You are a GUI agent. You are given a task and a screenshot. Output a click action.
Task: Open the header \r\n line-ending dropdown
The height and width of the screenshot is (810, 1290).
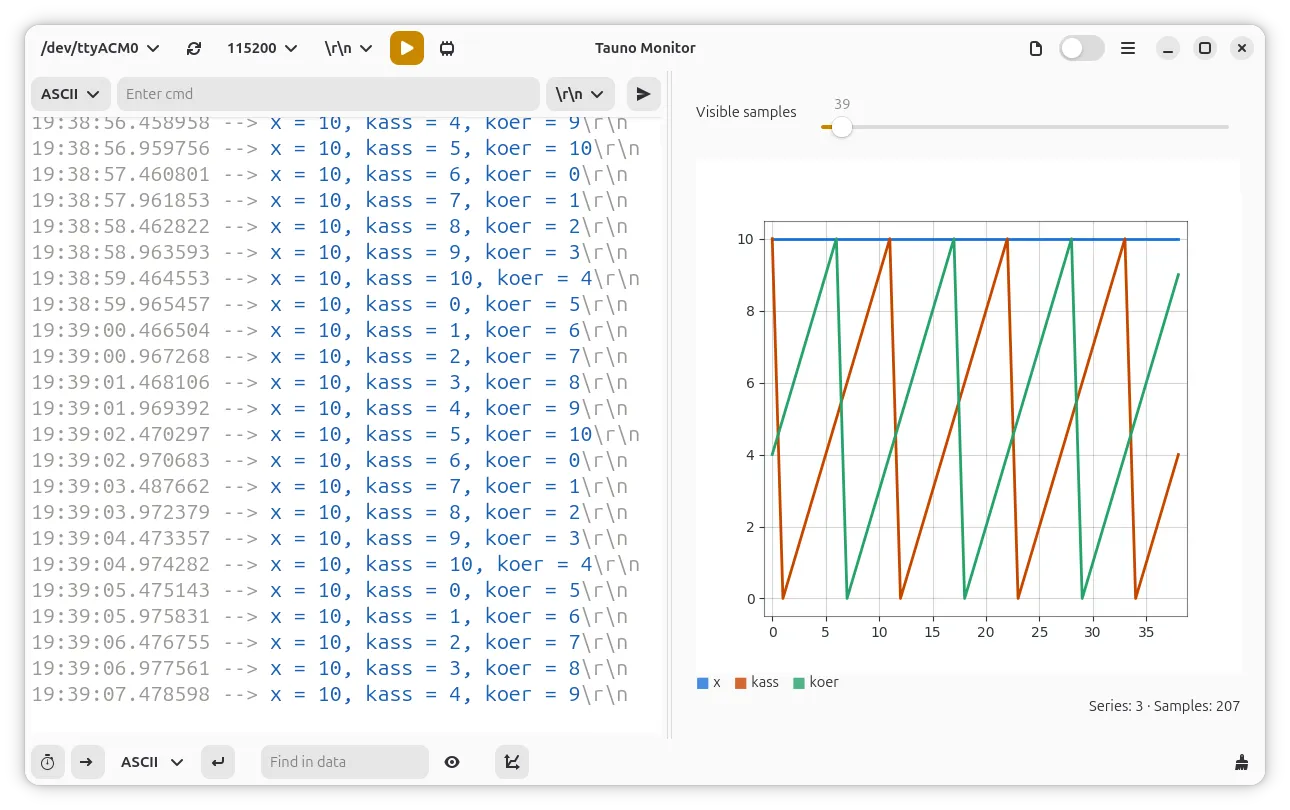click(x=348, y=48)
